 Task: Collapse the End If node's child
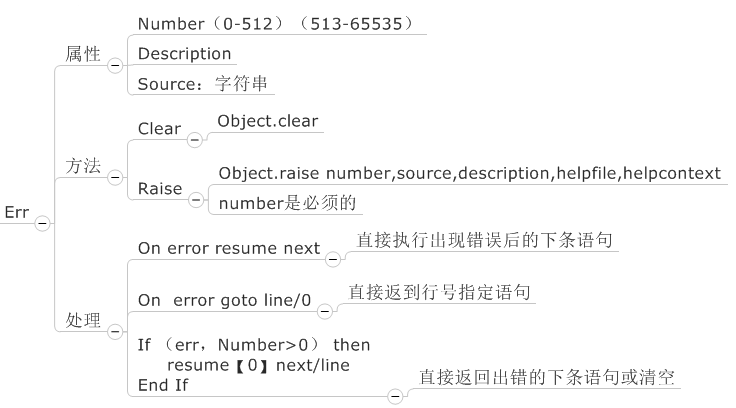coord(395,397)
